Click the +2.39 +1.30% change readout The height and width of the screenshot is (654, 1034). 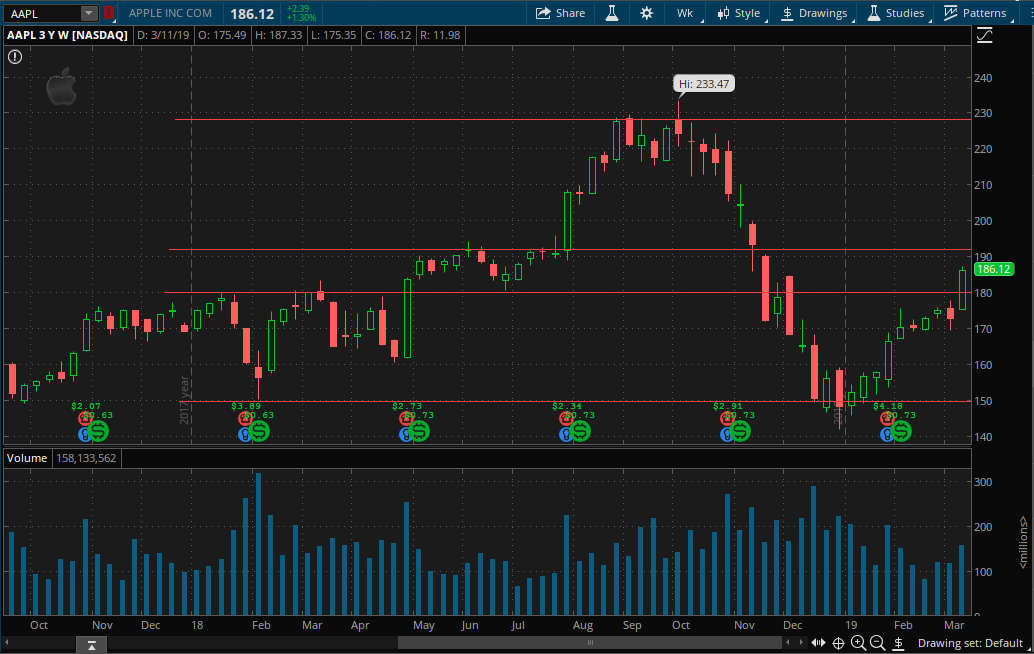point(301,13)
